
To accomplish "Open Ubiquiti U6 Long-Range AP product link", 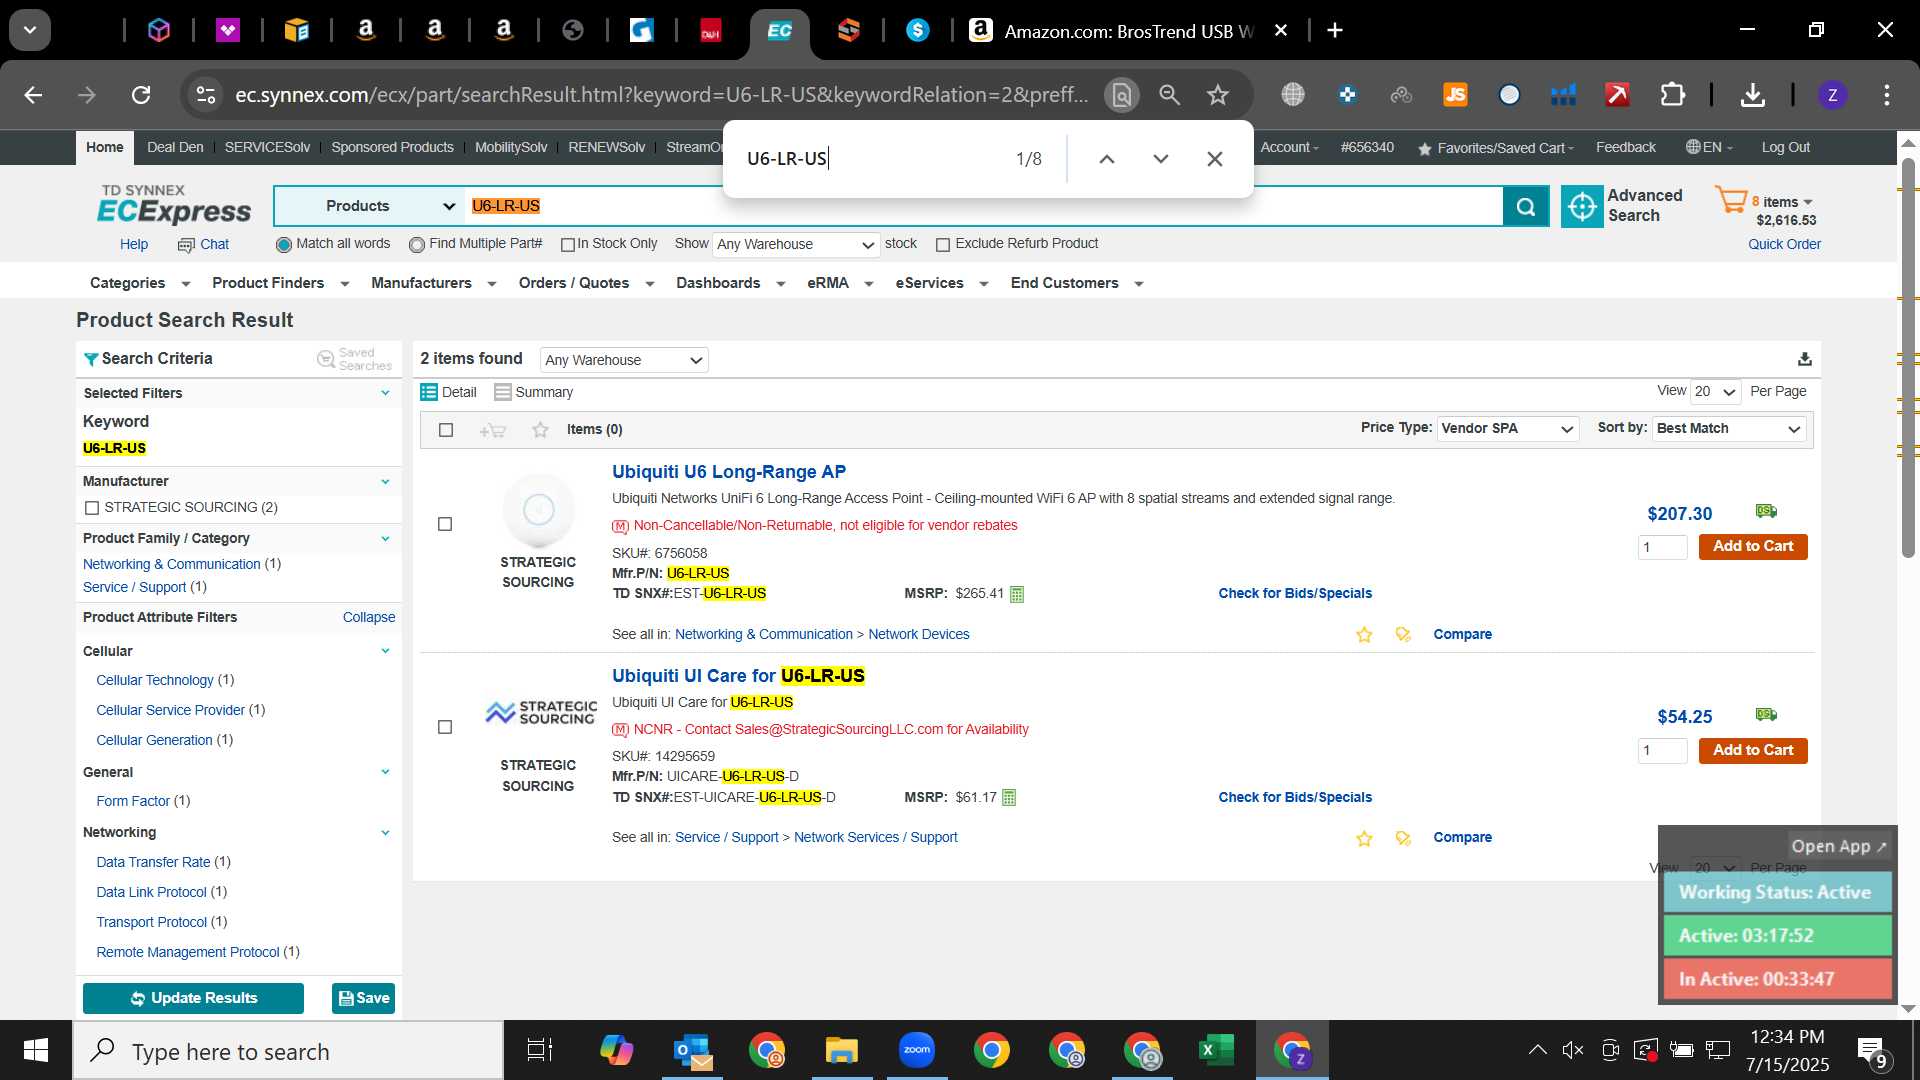I will coord(728,472).
